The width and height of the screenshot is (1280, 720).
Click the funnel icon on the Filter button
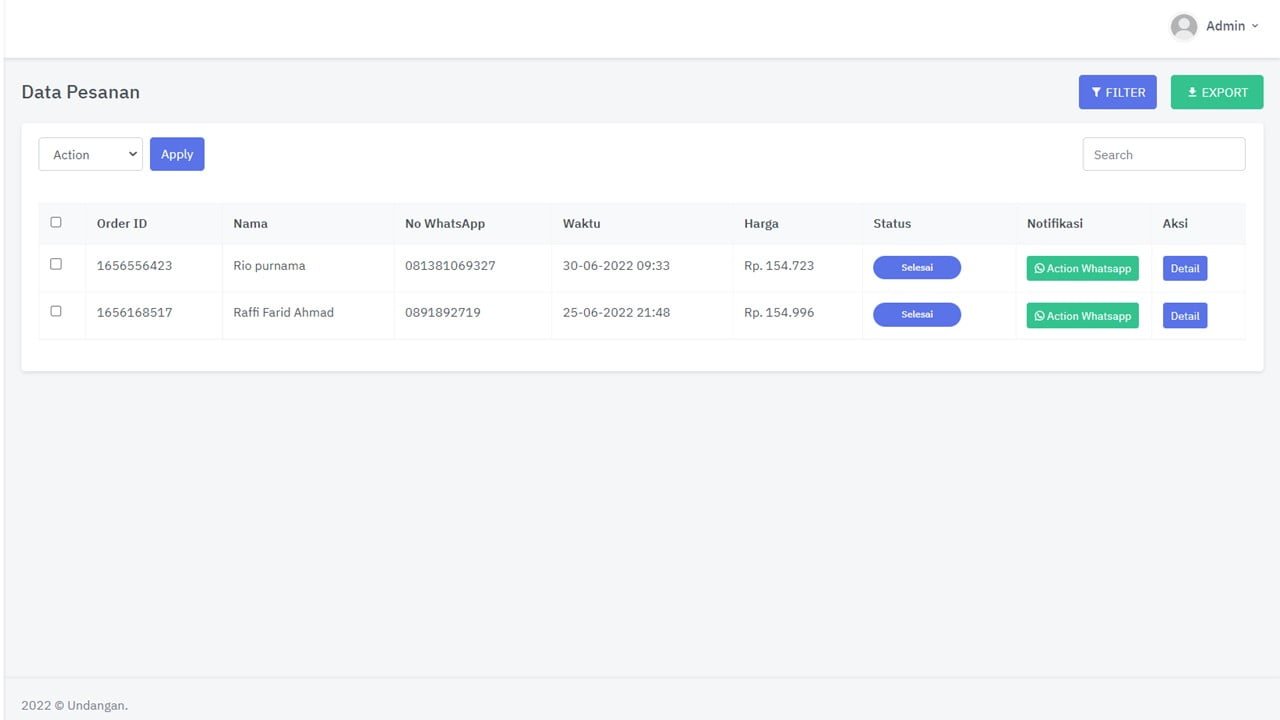click(x=1096, y=93)
